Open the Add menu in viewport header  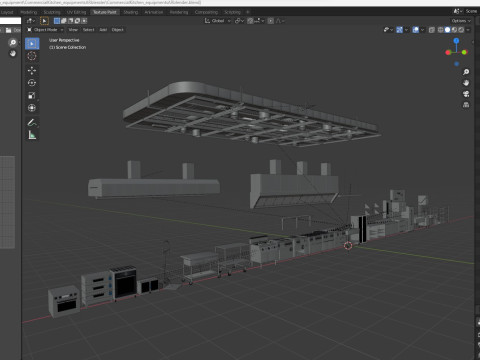pyautogui.click(x=103, y=30)
